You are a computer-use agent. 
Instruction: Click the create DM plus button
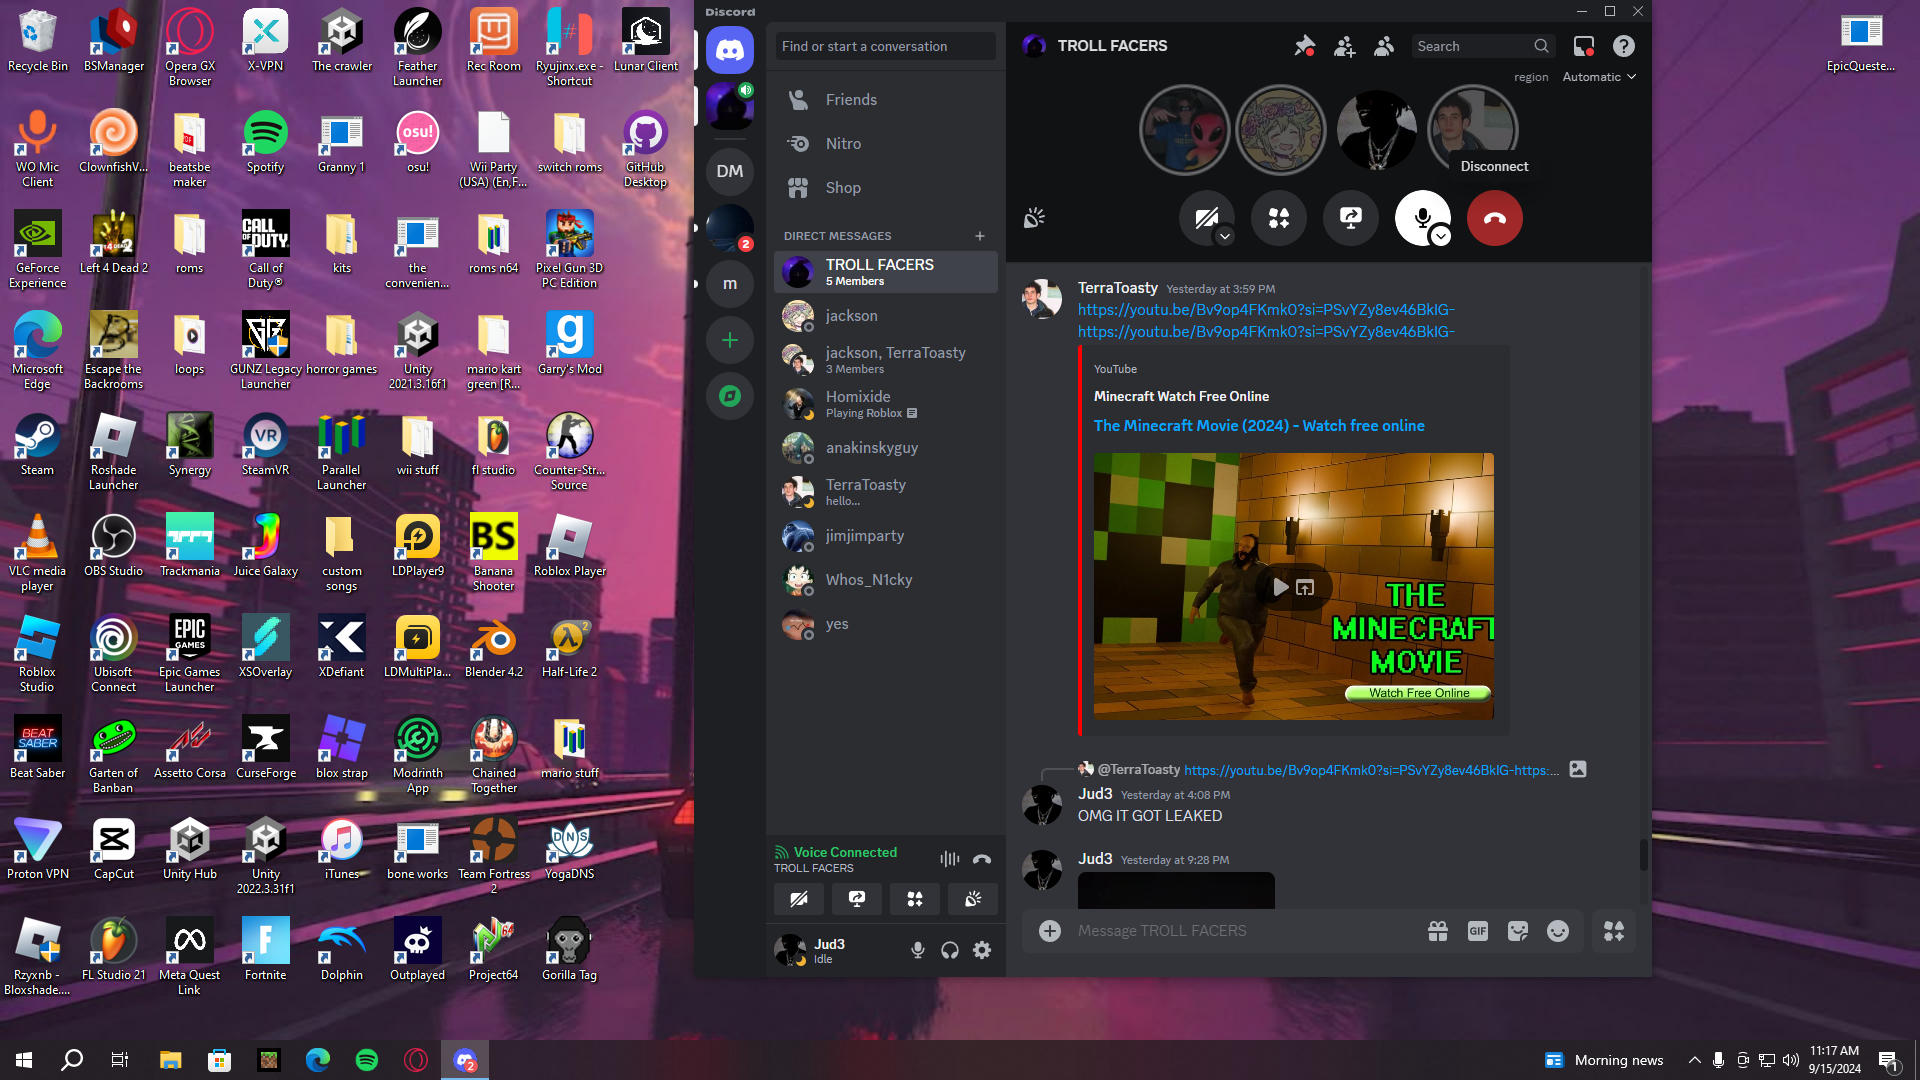980,236
